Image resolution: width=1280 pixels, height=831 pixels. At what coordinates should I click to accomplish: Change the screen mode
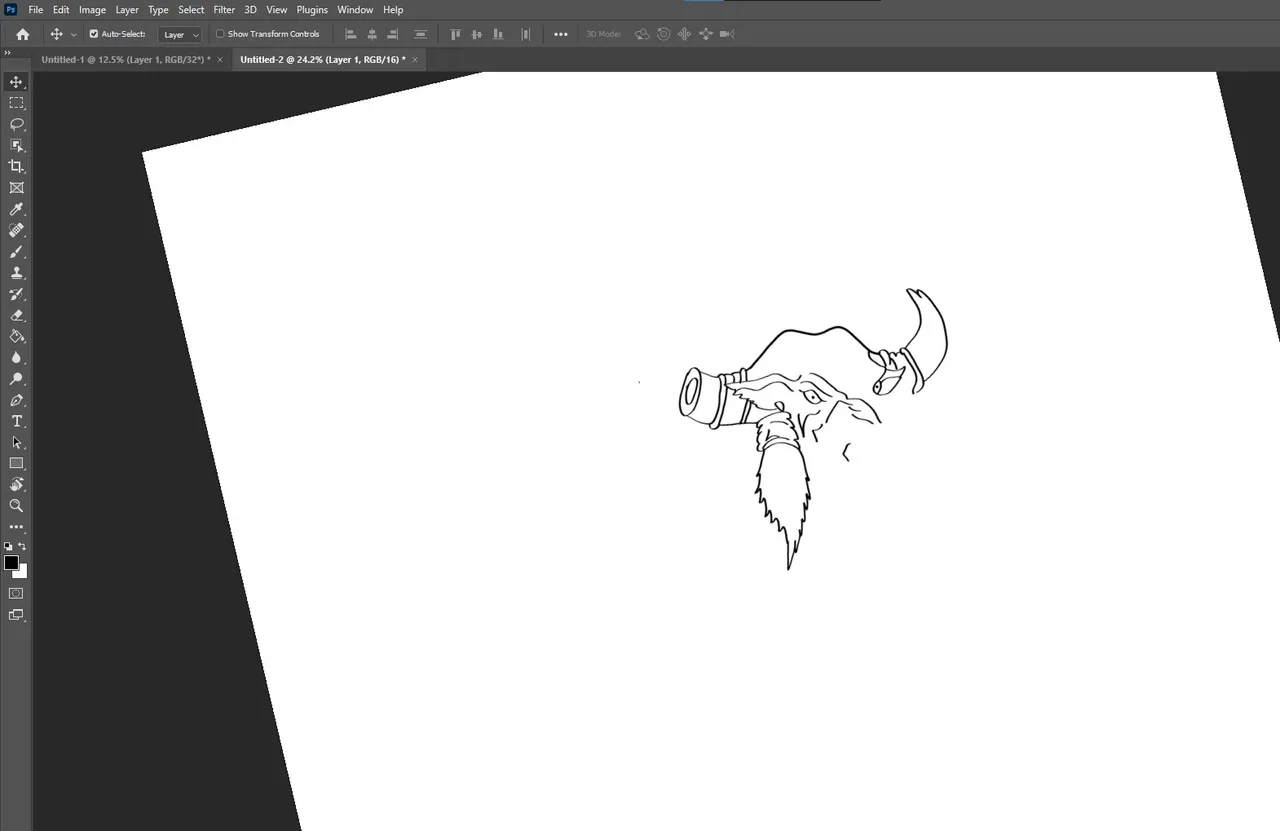coord(16,615)
